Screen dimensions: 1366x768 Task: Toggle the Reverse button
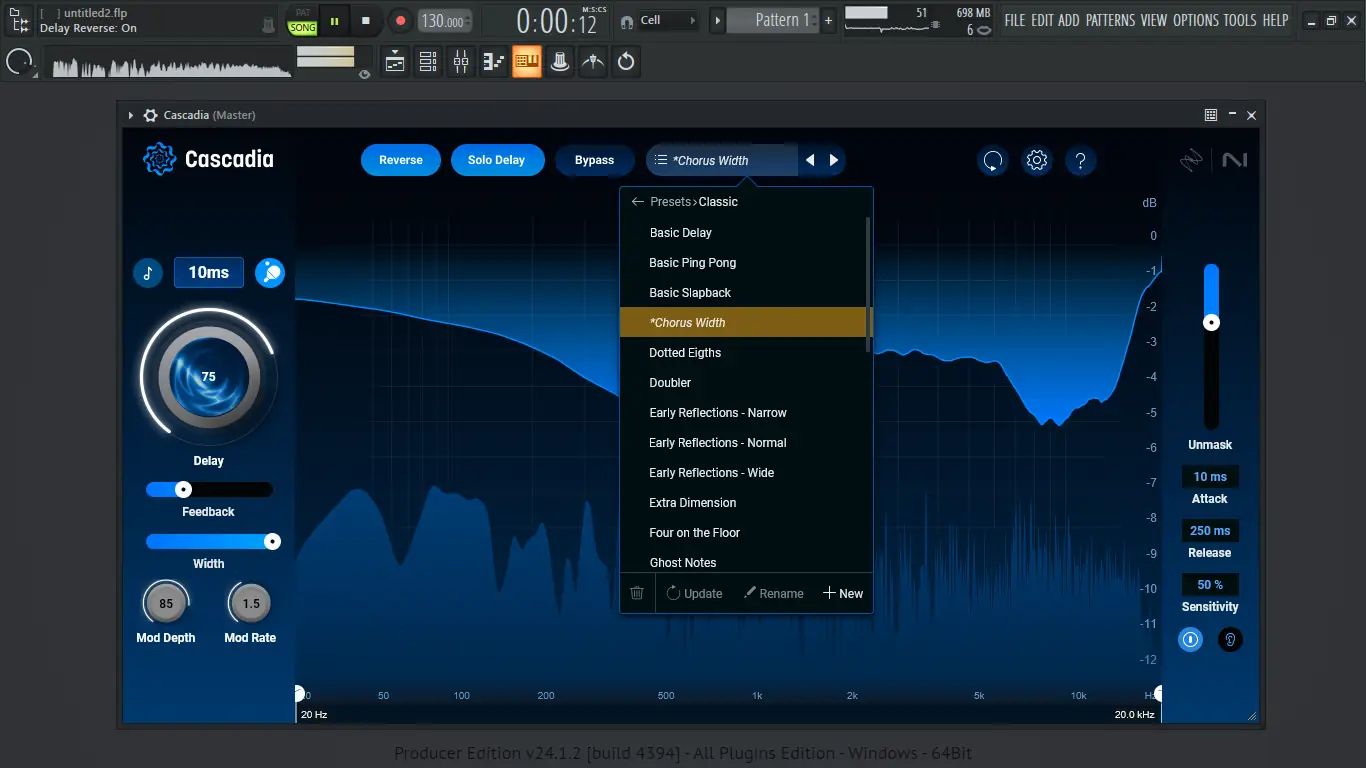pyautogui.click(x=401, y=160)
